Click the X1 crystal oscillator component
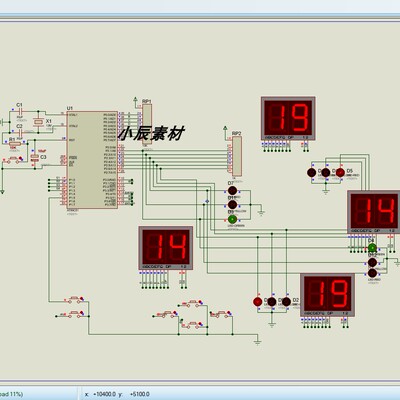 tap(38, 122)
